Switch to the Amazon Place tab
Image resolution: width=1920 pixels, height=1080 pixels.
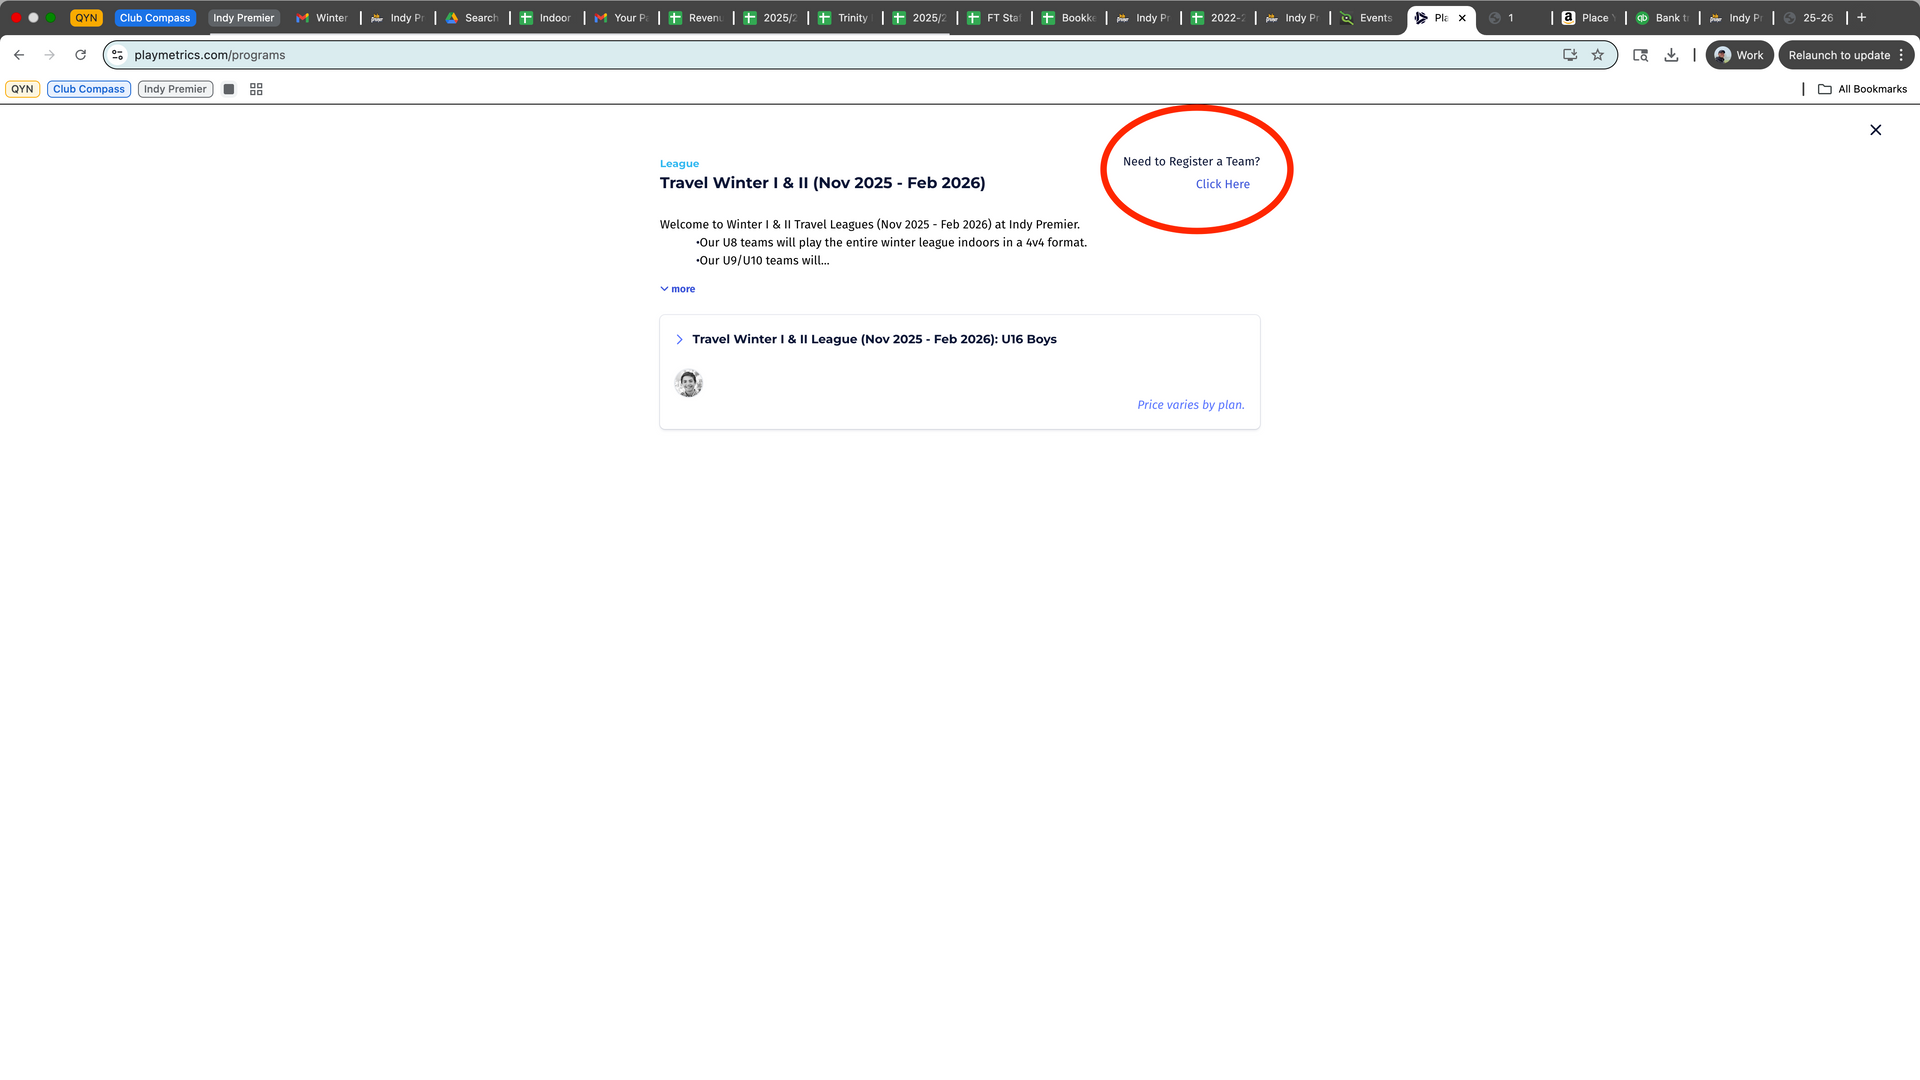1589,18
